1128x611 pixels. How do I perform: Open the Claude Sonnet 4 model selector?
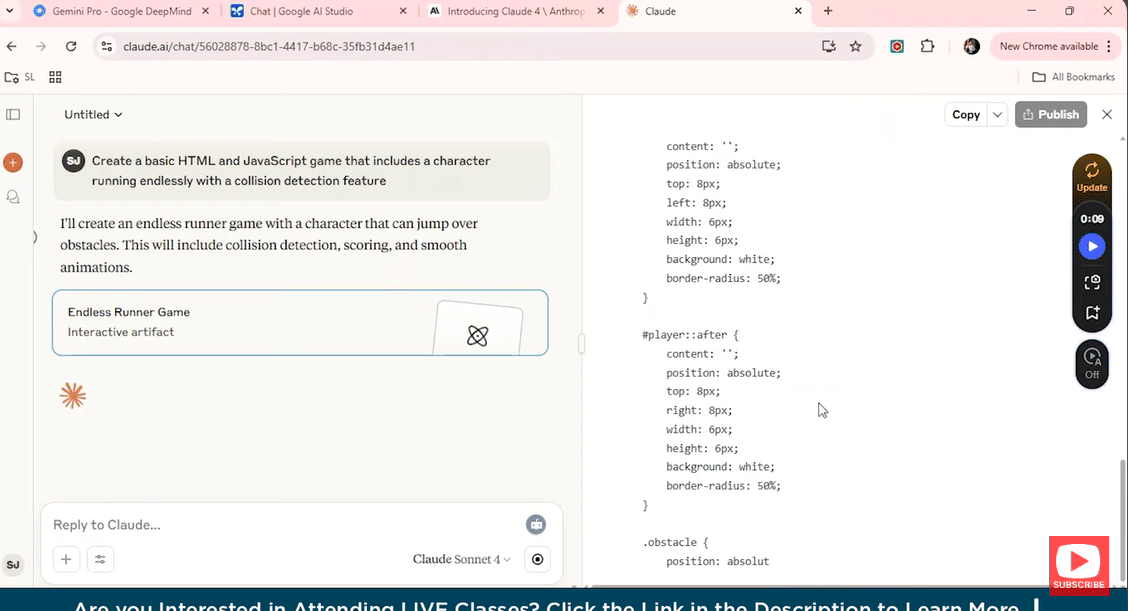pos(461,559)
